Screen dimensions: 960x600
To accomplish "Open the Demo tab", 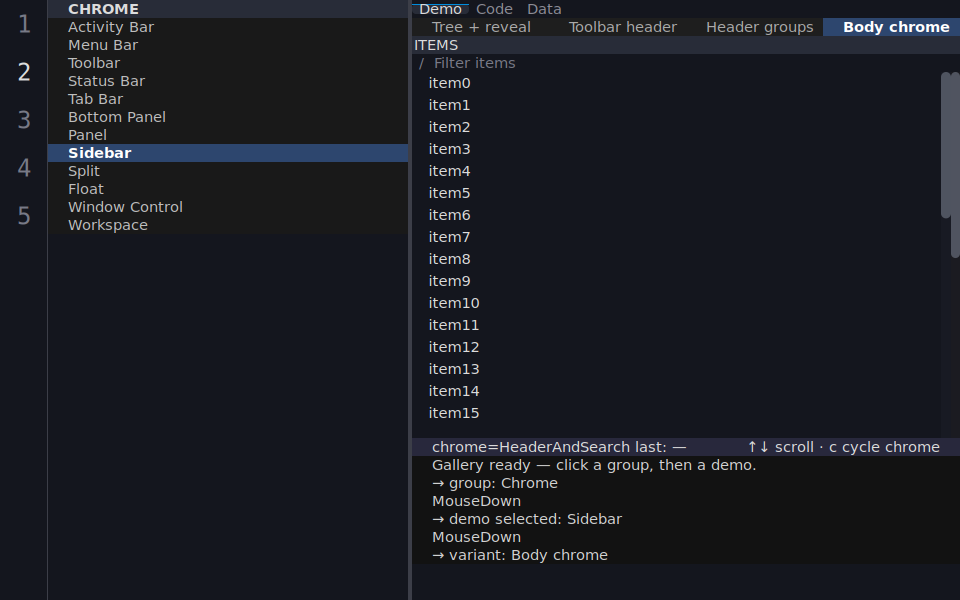I will (440, 9).
